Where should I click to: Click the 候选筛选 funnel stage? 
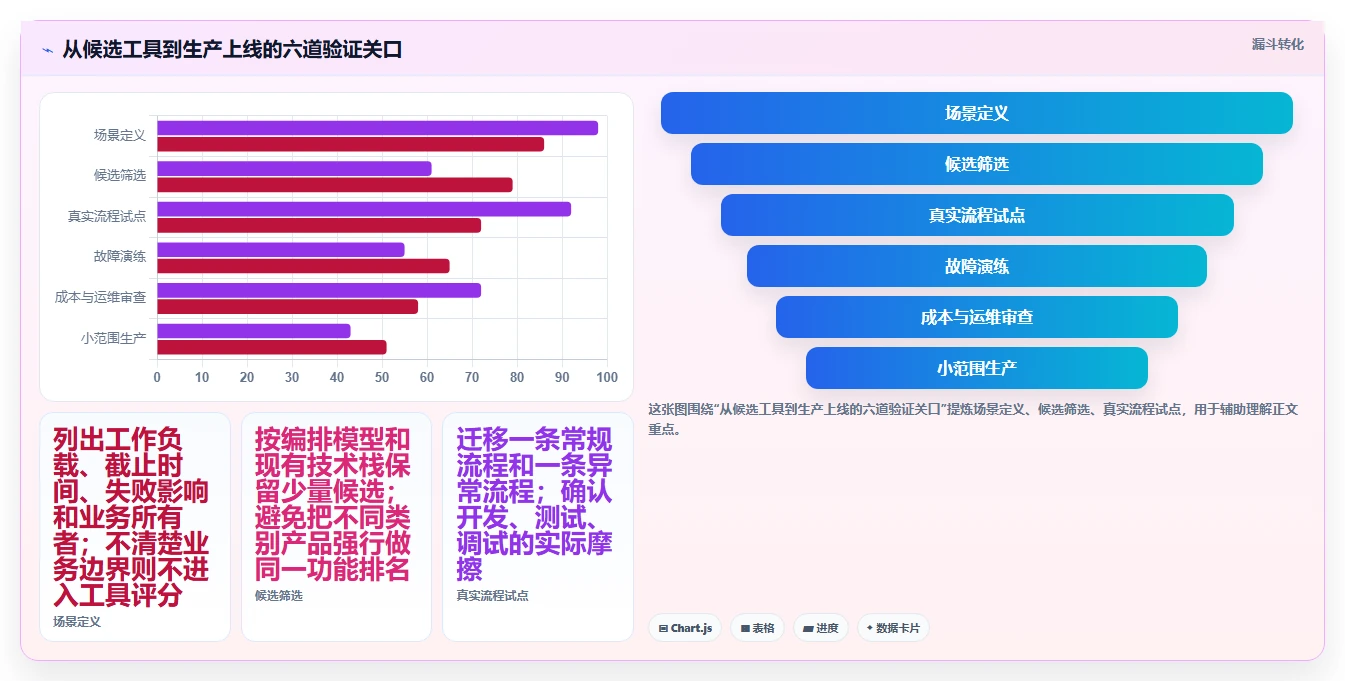pyautogui.click(x=977, y=164)
